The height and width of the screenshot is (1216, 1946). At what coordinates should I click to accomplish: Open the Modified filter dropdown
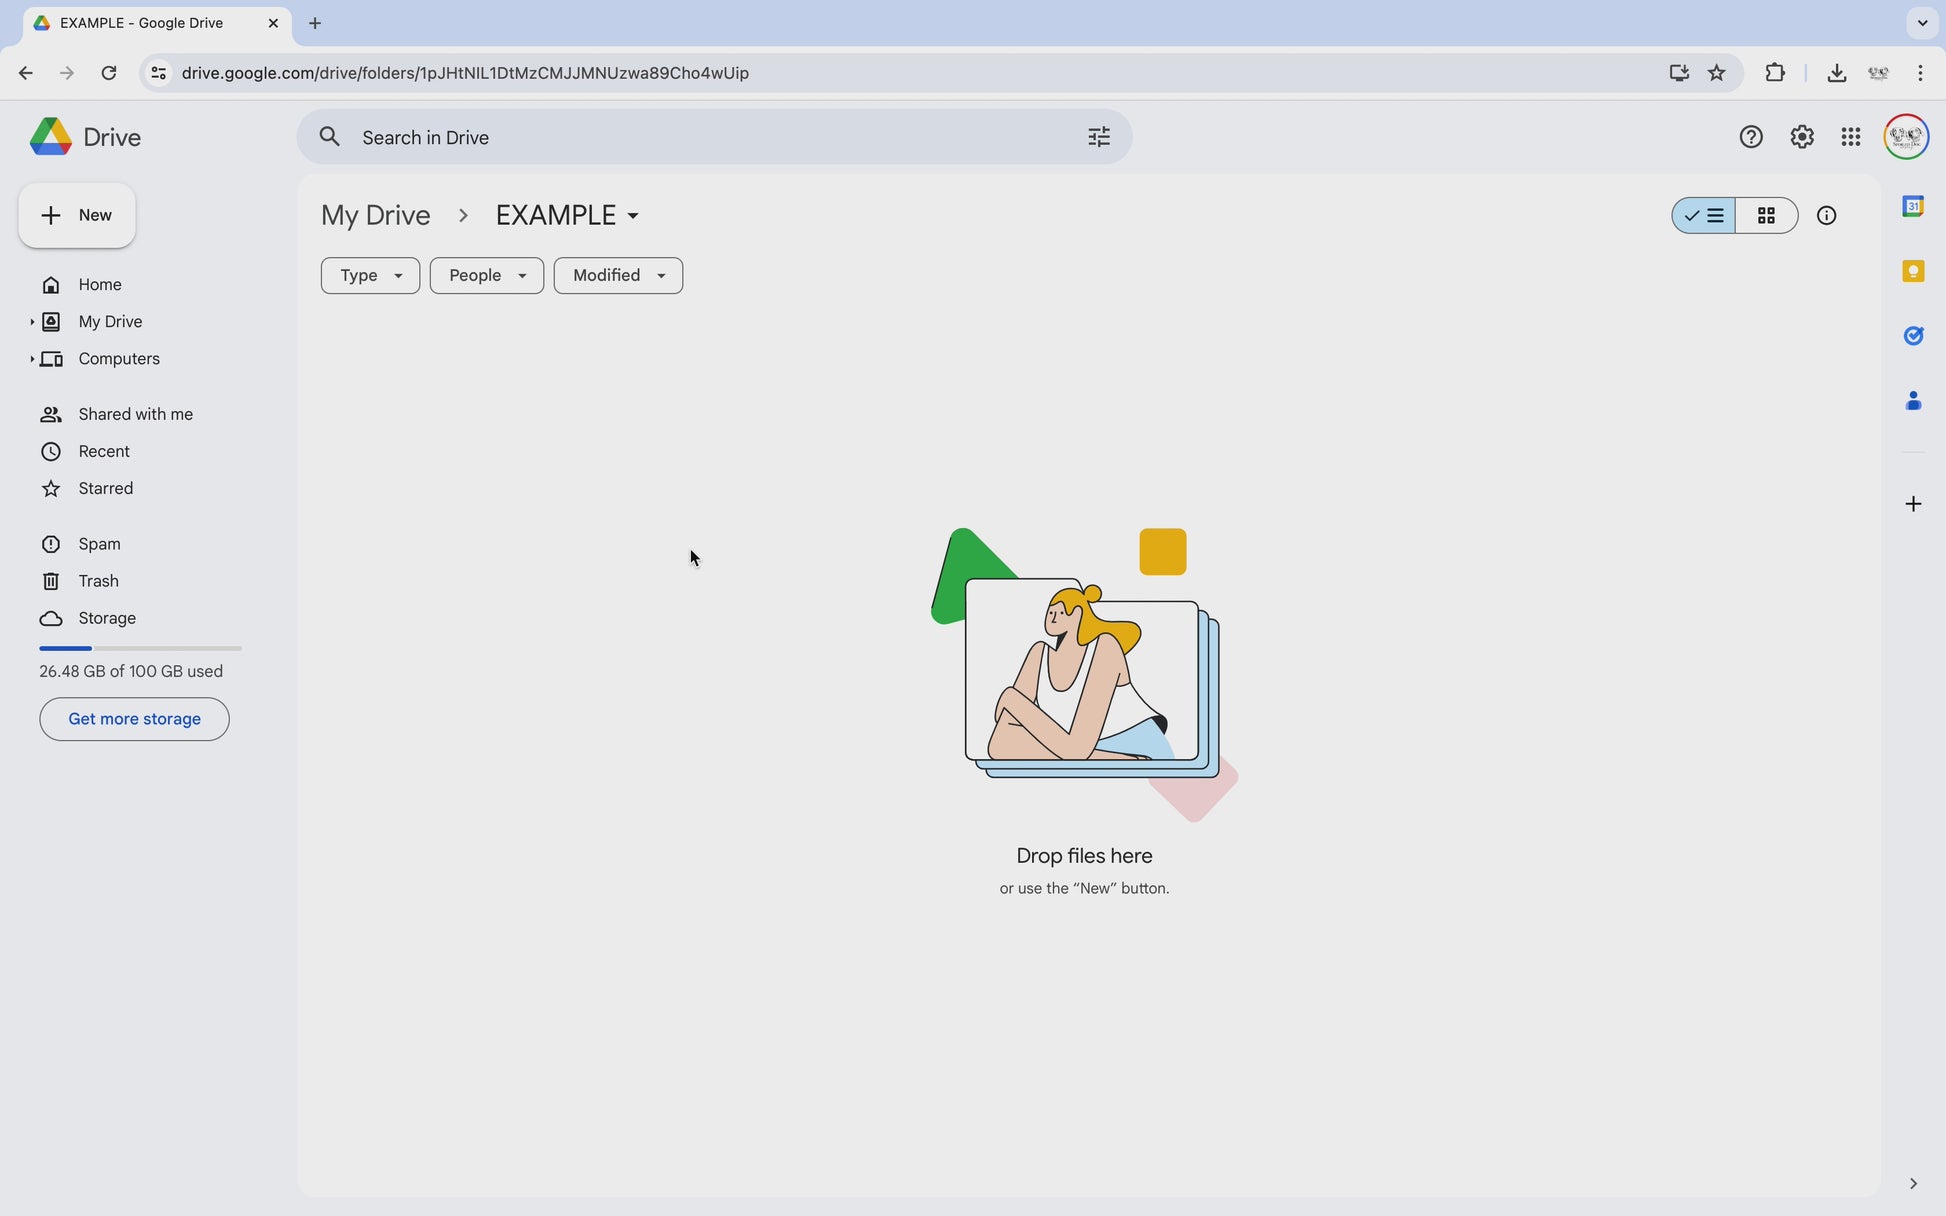pyautogui.click(x=618, y=276)
